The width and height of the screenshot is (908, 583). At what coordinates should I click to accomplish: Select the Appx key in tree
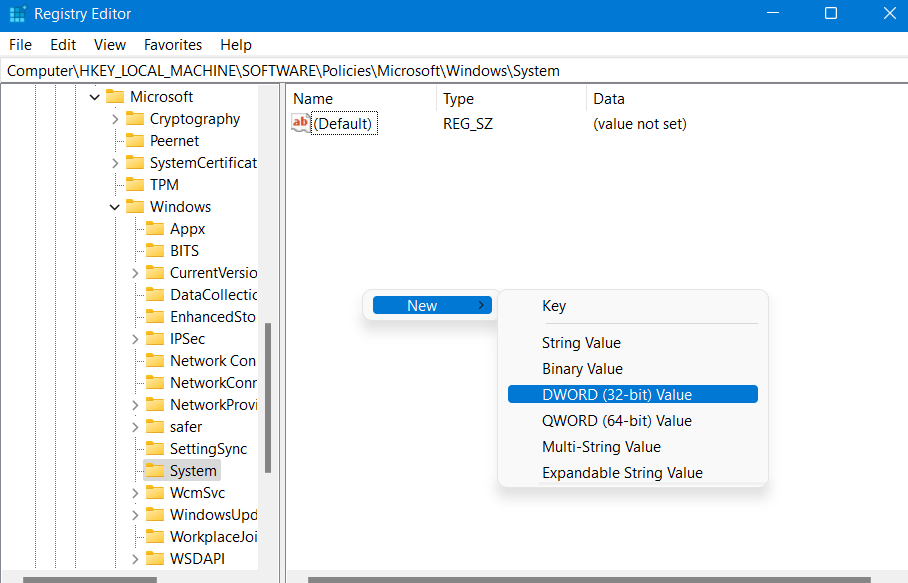pos(187,229)
